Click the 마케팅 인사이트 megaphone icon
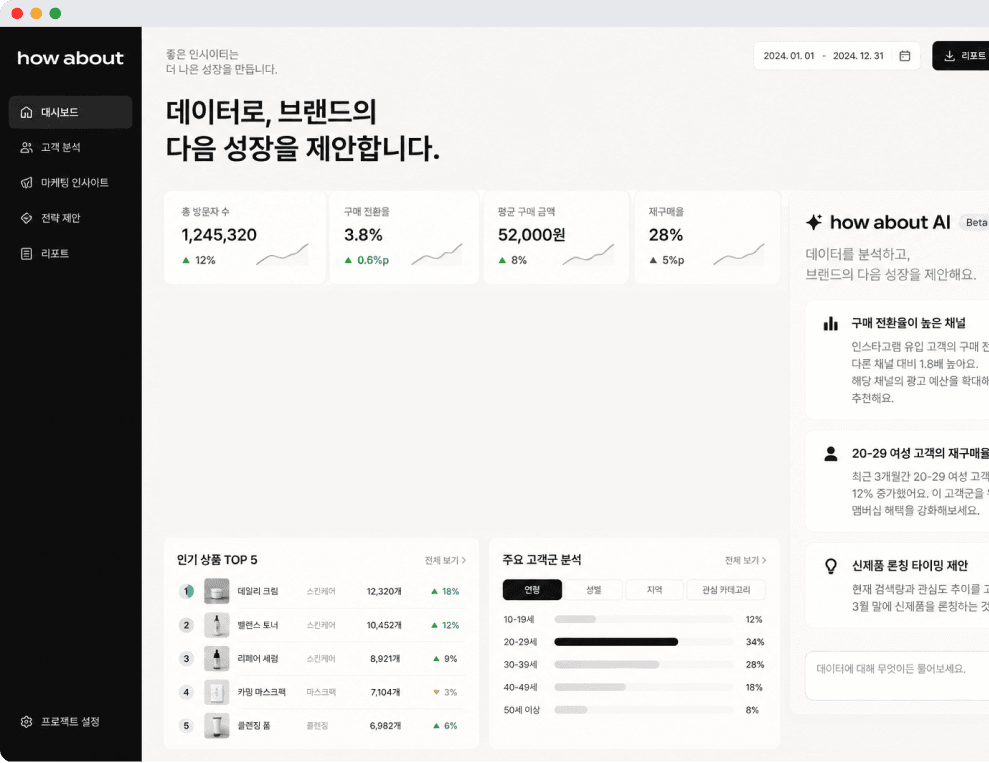Viewport: 989px width, 763px height. (26, 183)
